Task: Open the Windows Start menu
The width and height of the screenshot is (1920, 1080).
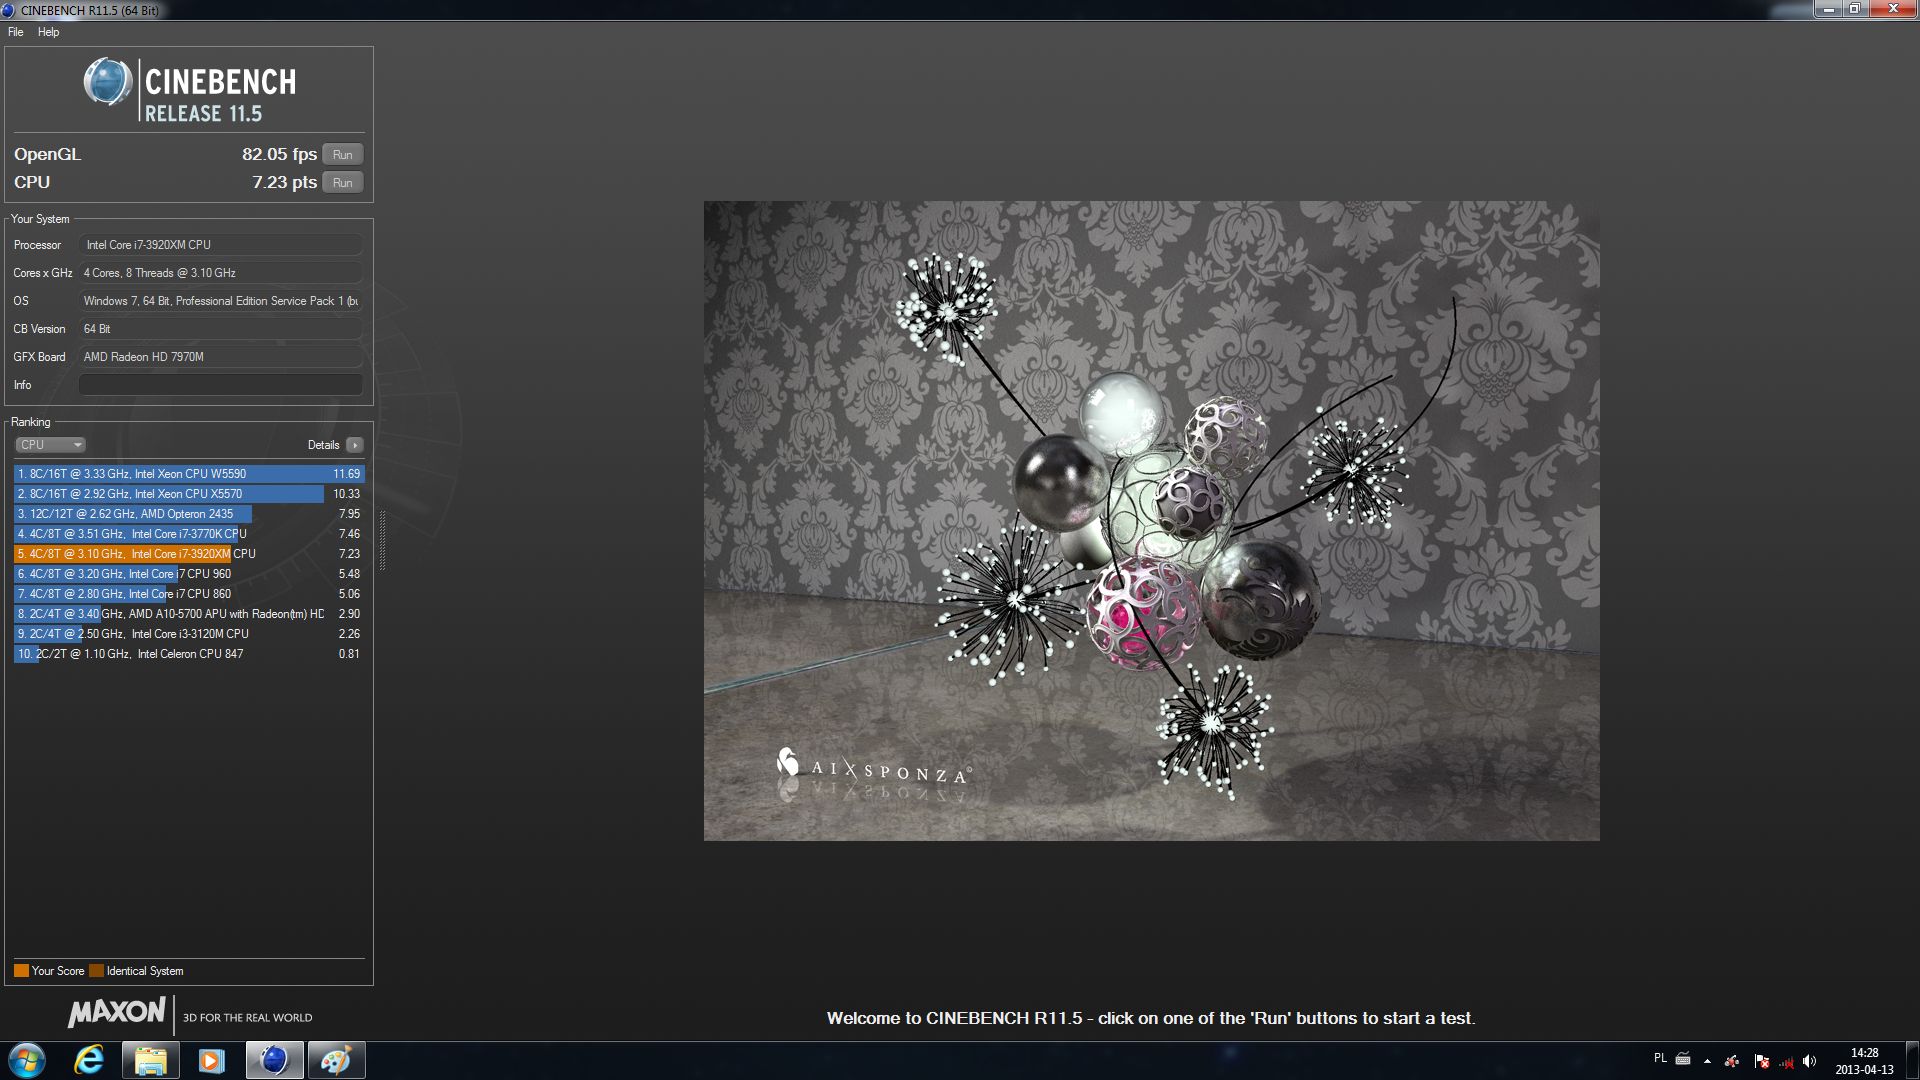Action: [x=27, y=1060]
